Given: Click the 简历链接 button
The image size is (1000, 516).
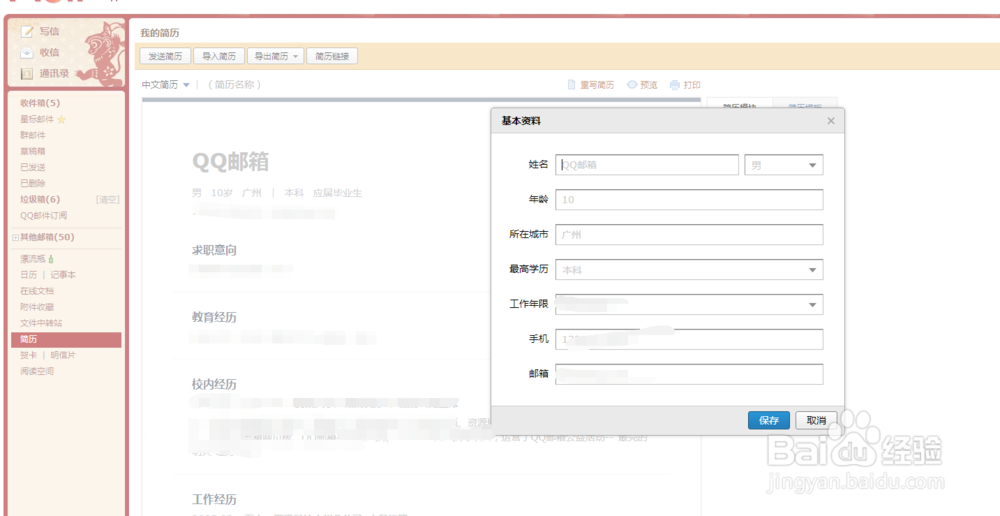Looking at the screenshot, I should click(332, 56).
